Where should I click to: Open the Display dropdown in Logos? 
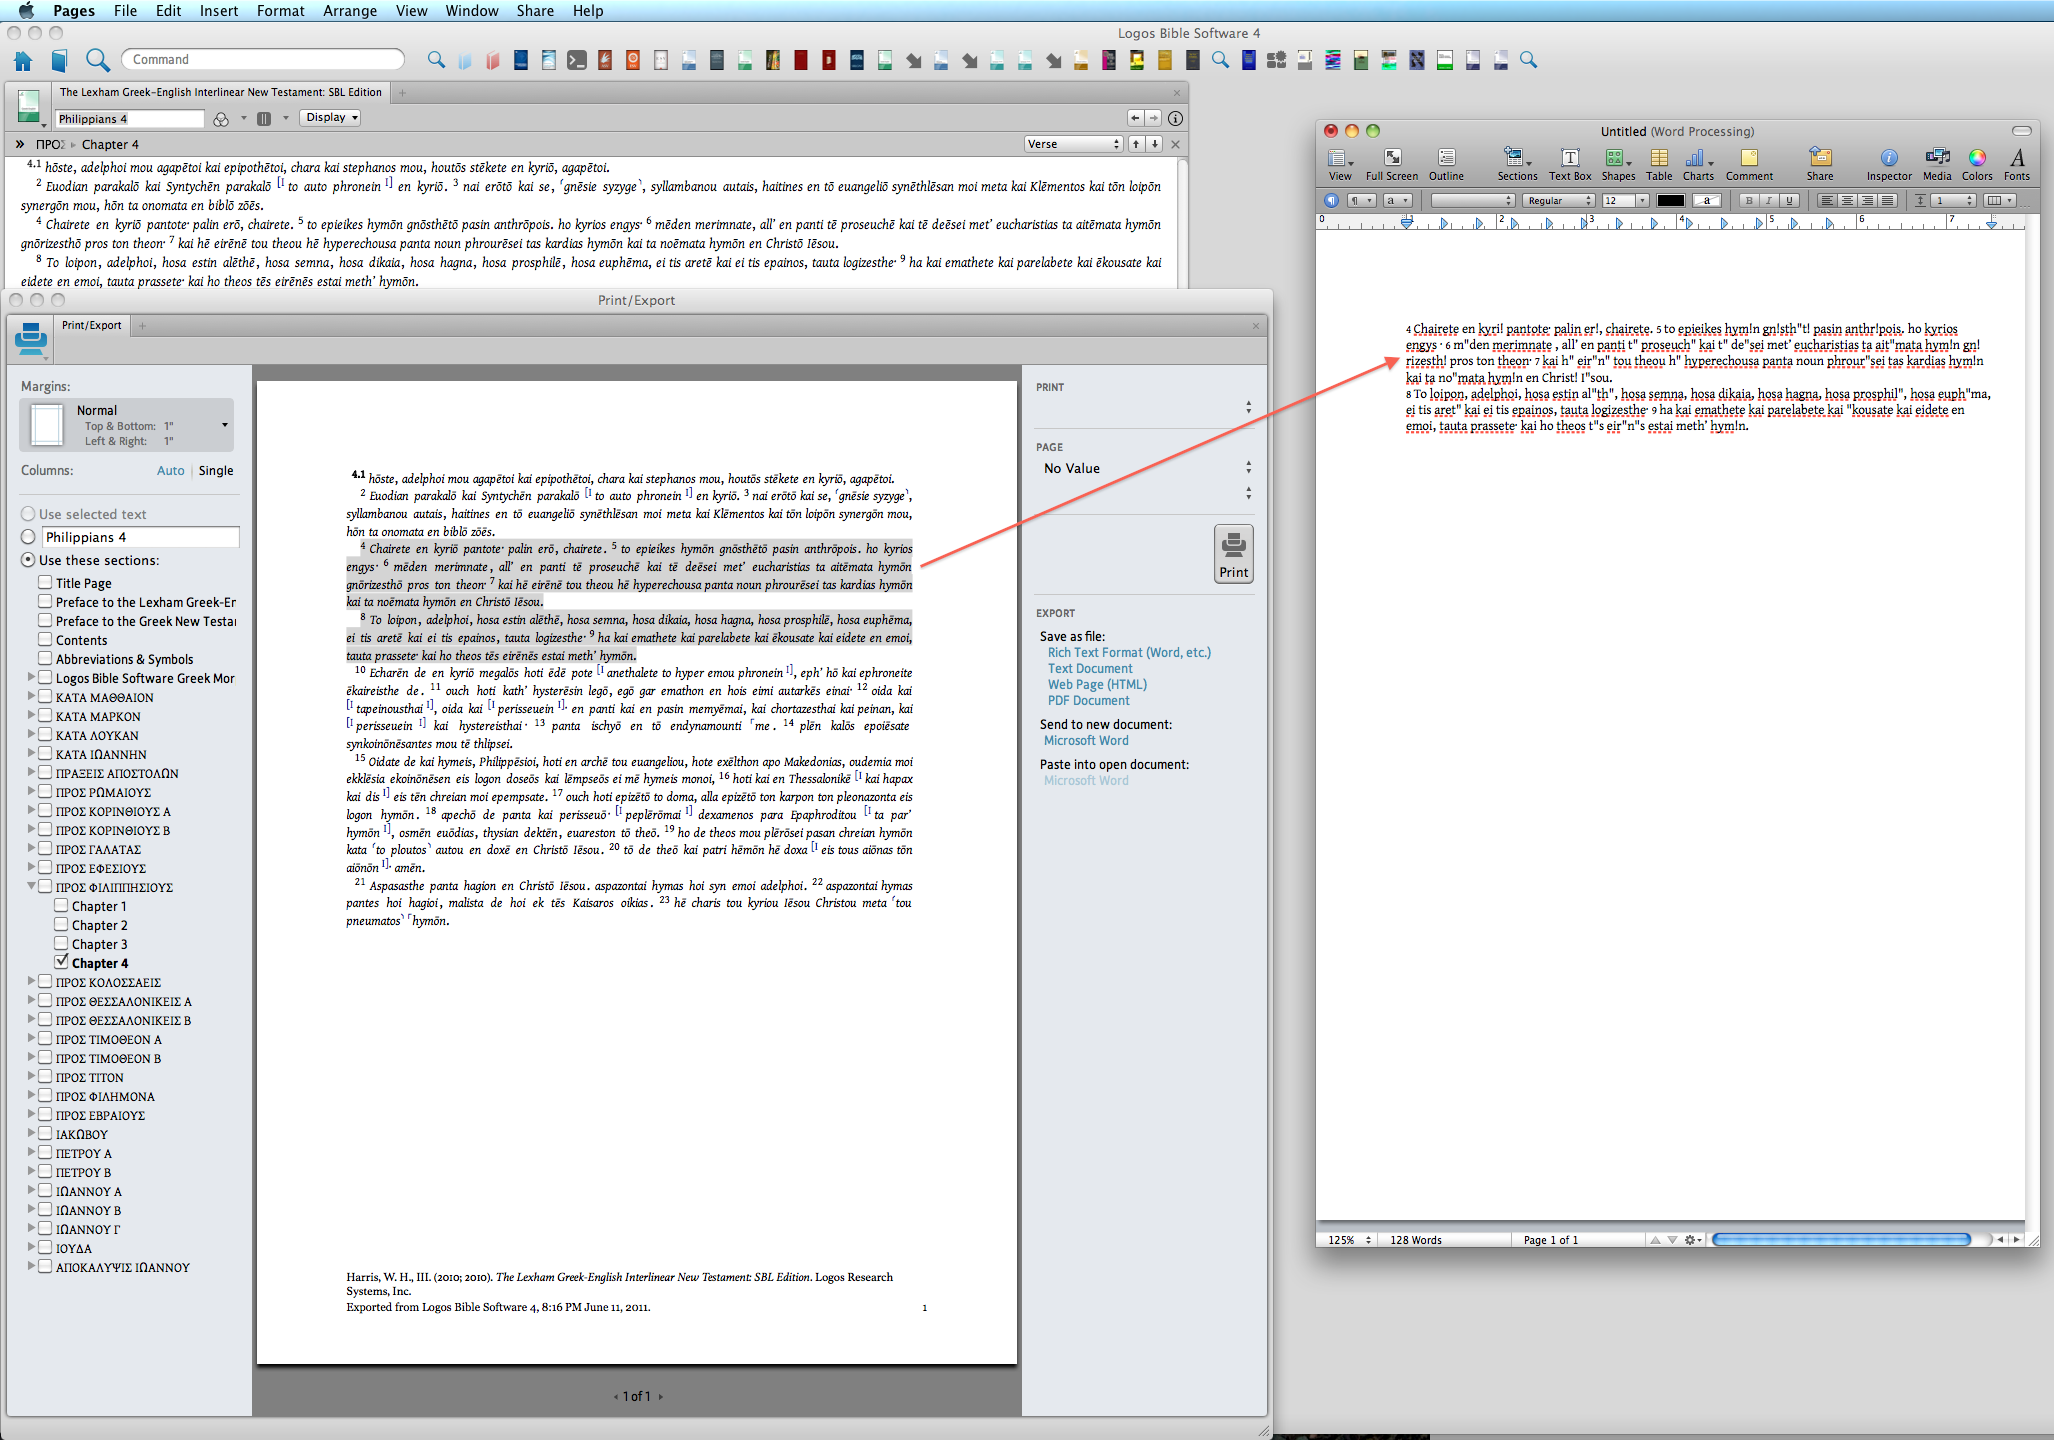pos(330,118)
